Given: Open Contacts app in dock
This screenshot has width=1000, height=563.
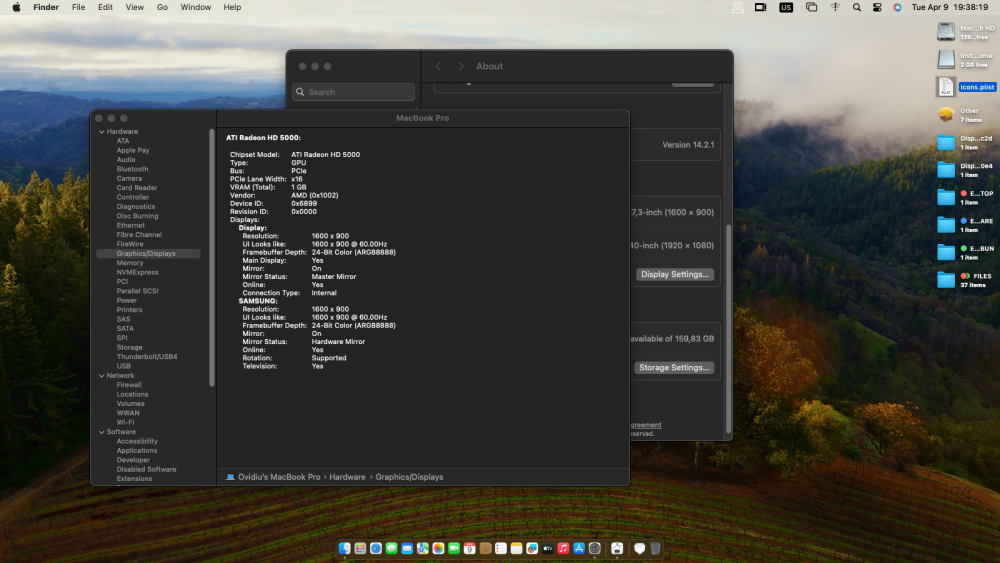Looking at the screenshot, I should click(485, 548).
